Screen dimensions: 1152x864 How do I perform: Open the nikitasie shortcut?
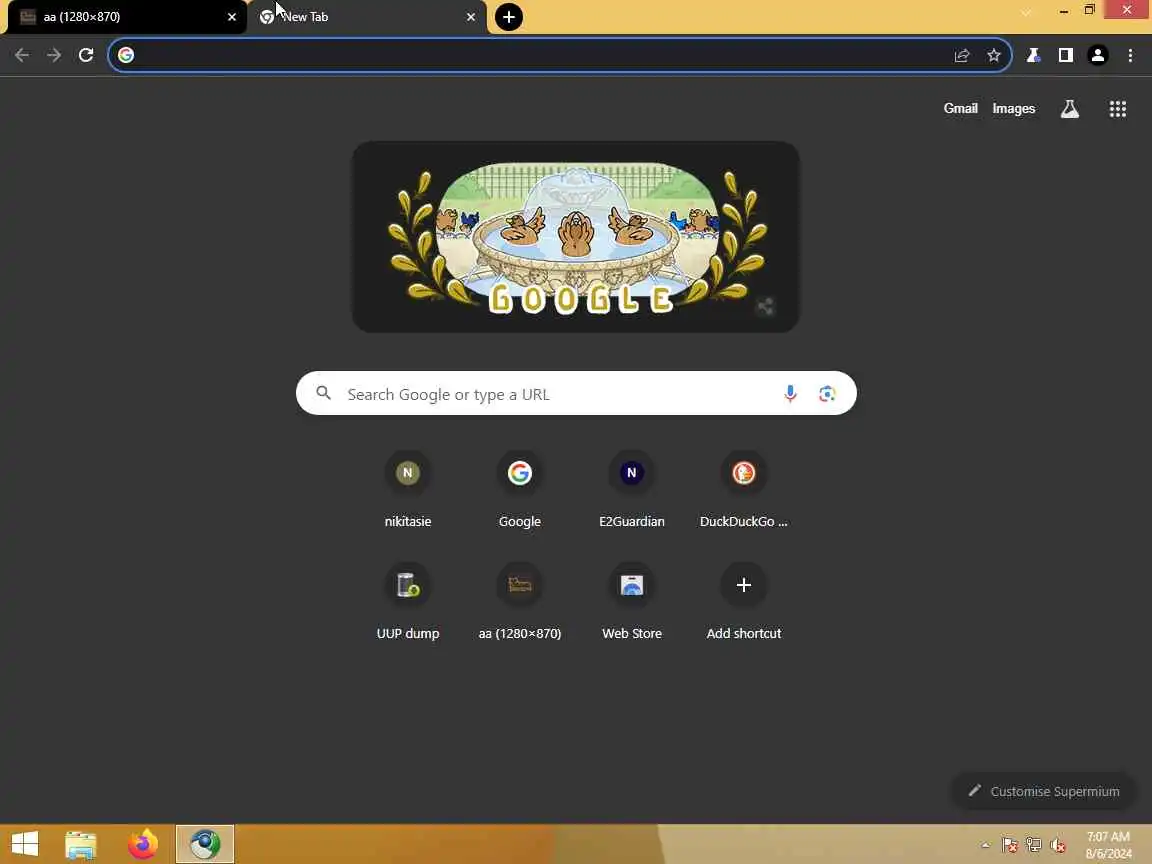coord(408,489)
